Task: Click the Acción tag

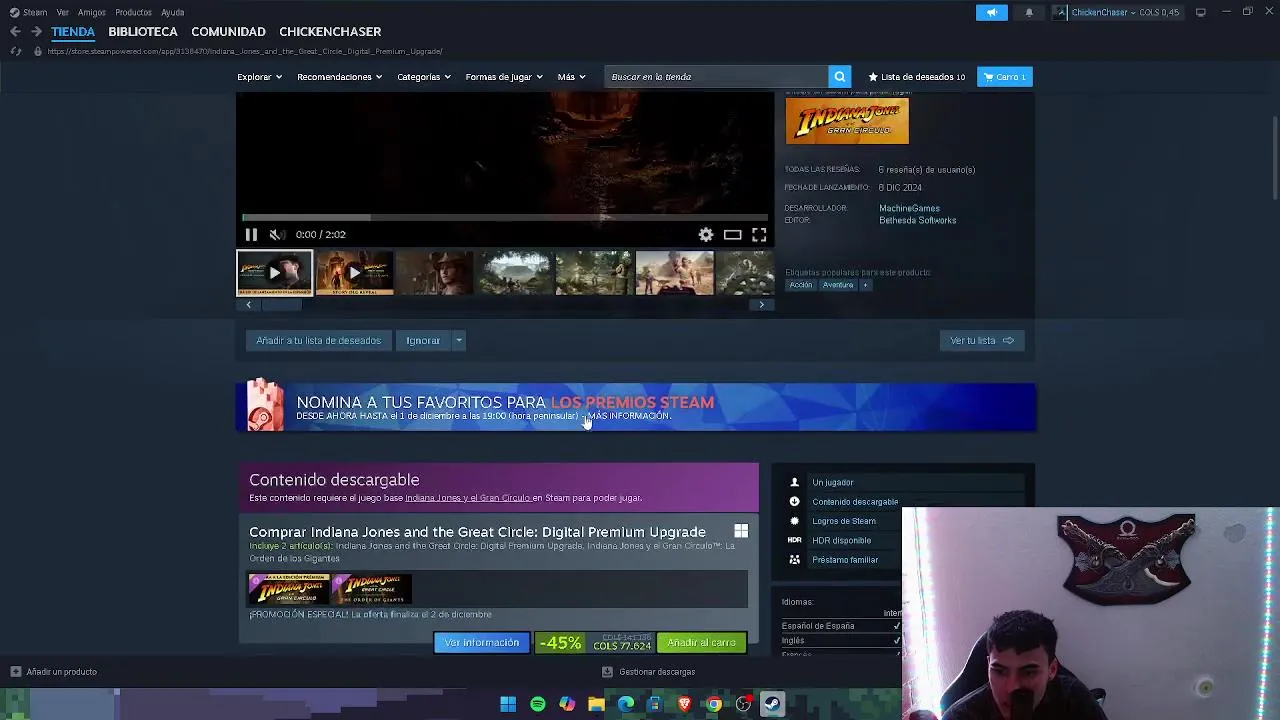Action: click(x=801, y=285)
